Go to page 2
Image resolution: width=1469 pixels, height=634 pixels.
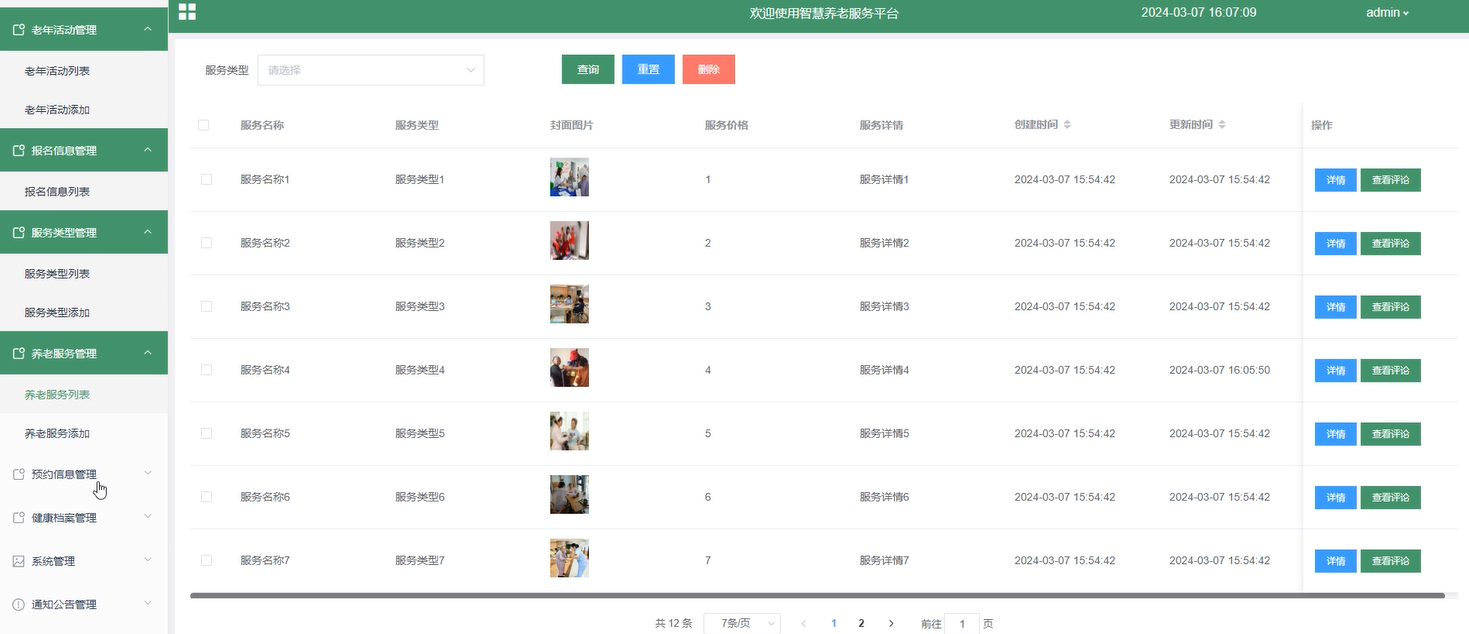861,623
